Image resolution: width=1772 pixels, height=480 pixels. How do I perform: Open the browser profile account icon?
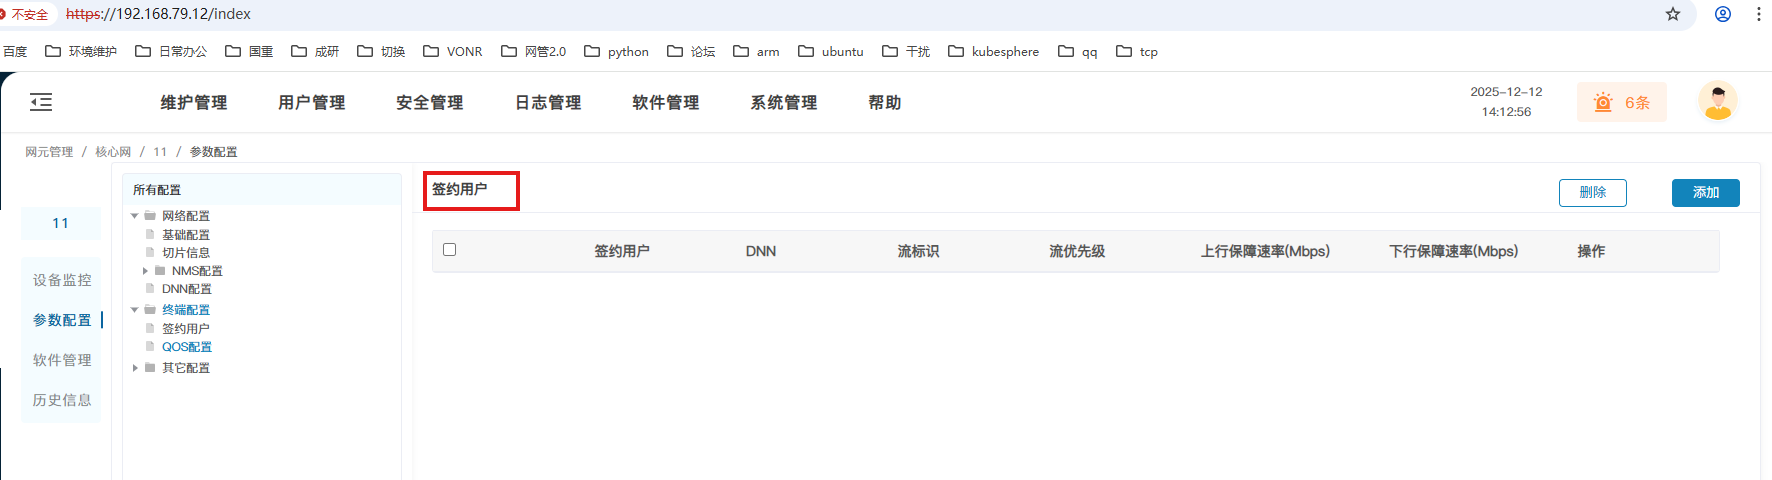[x=1722, y=14]
